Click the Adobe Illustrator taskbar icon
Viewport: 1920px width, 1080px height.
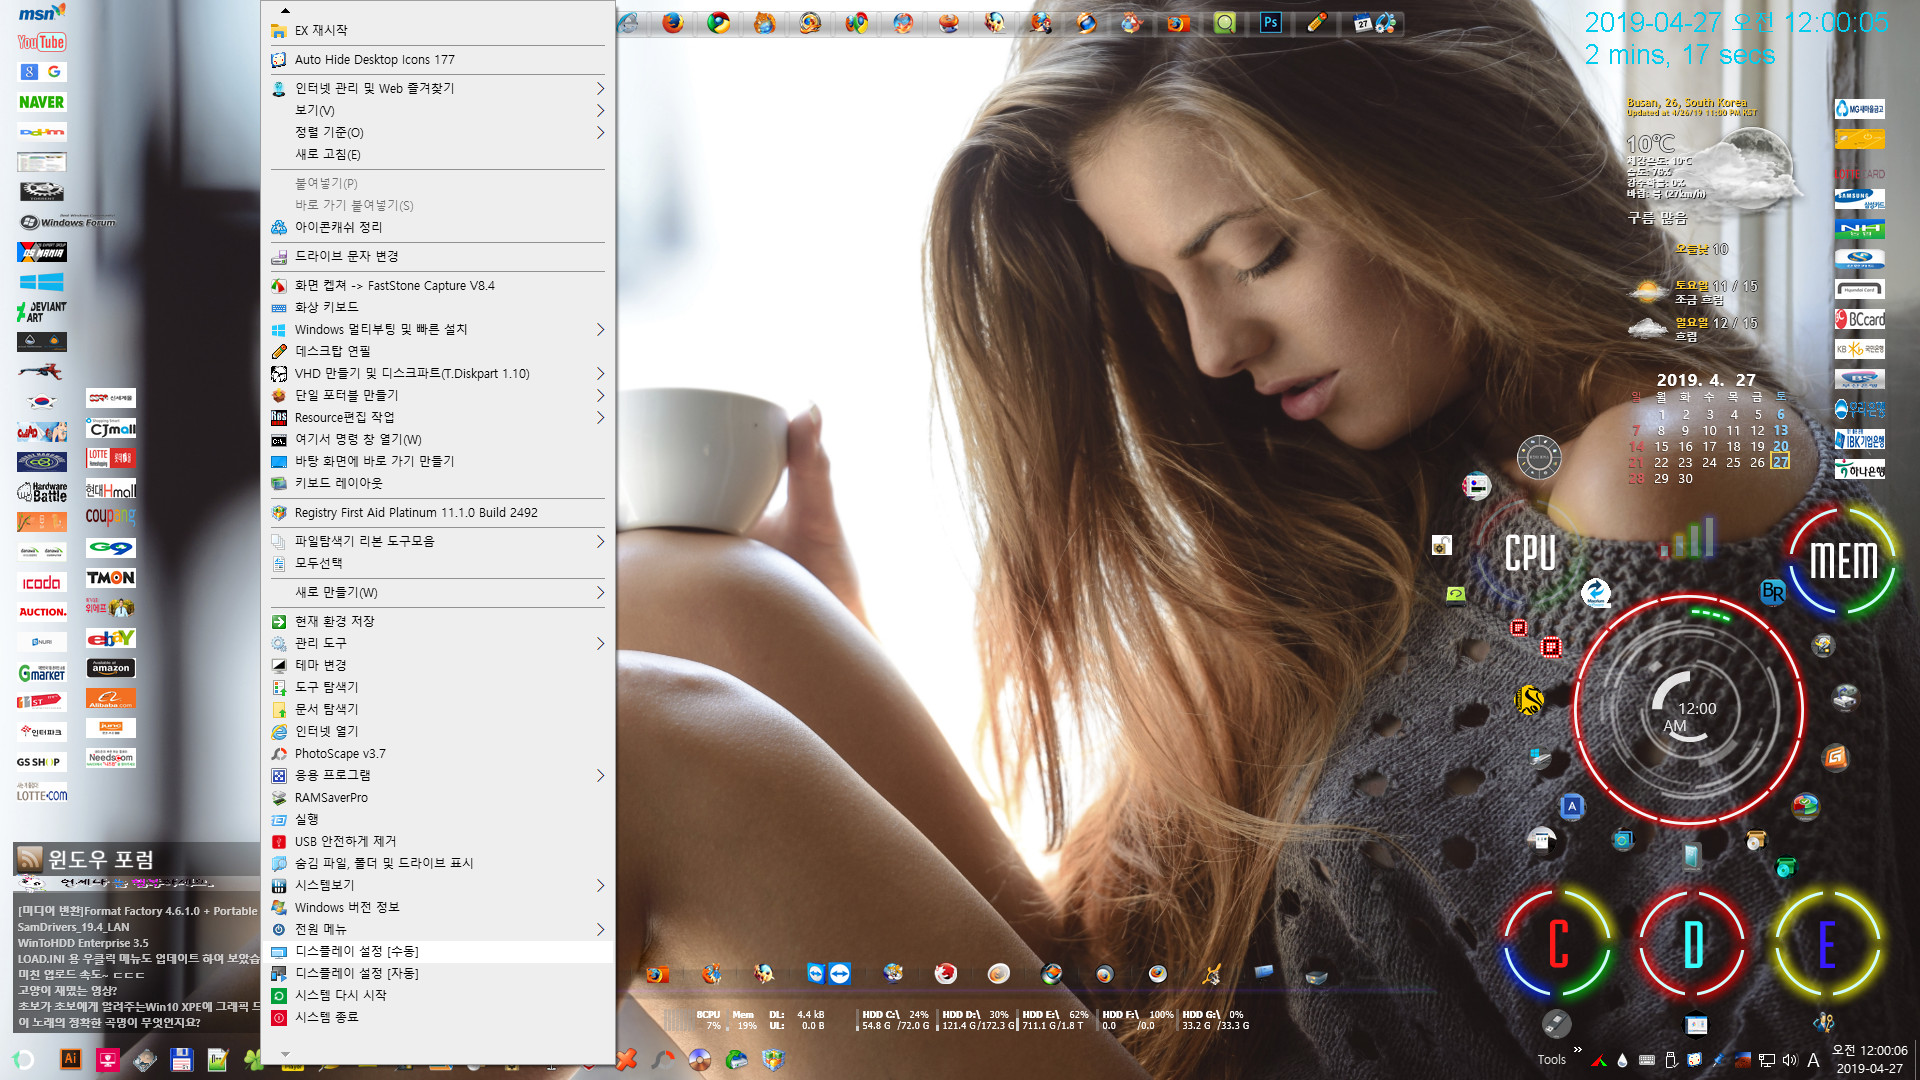point(70,1059)
